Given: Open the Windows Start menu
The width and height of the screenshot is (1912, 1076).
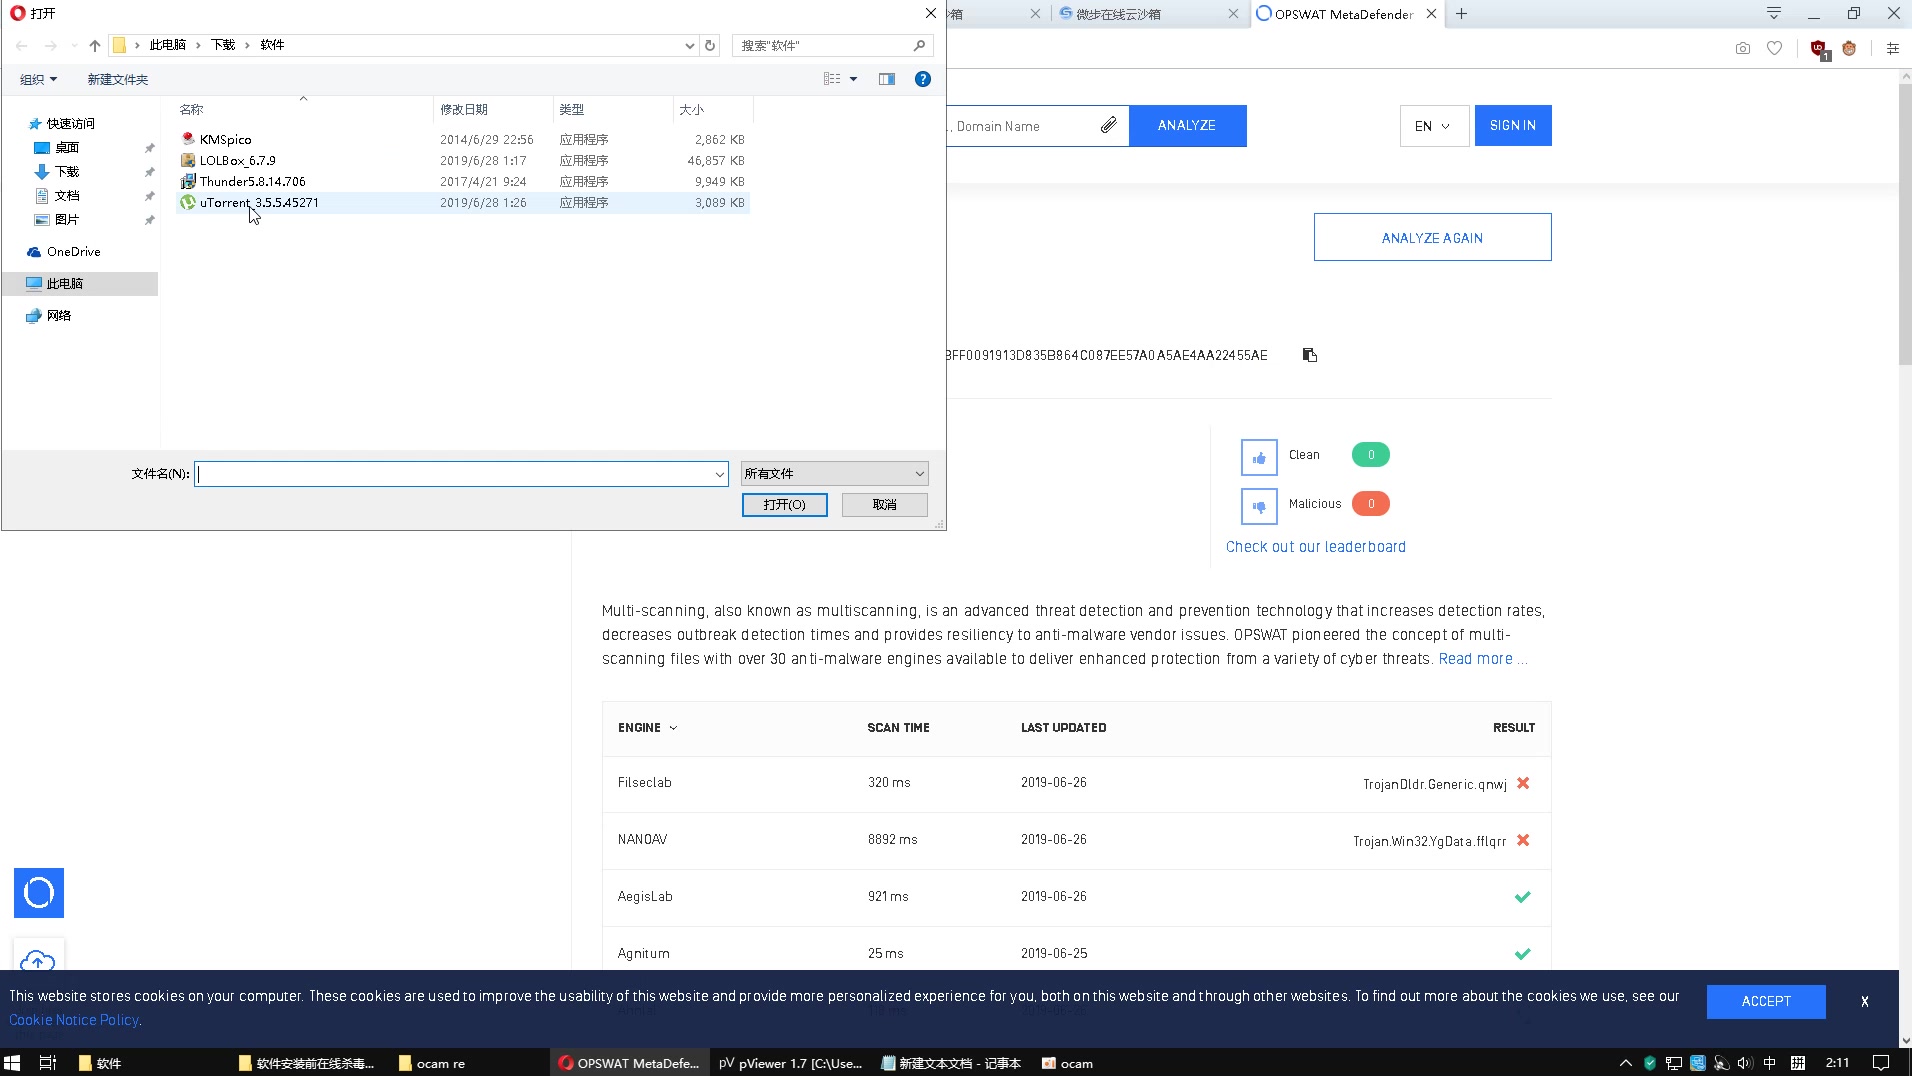Looking at the screenshot, I should tap(12, 1063).
